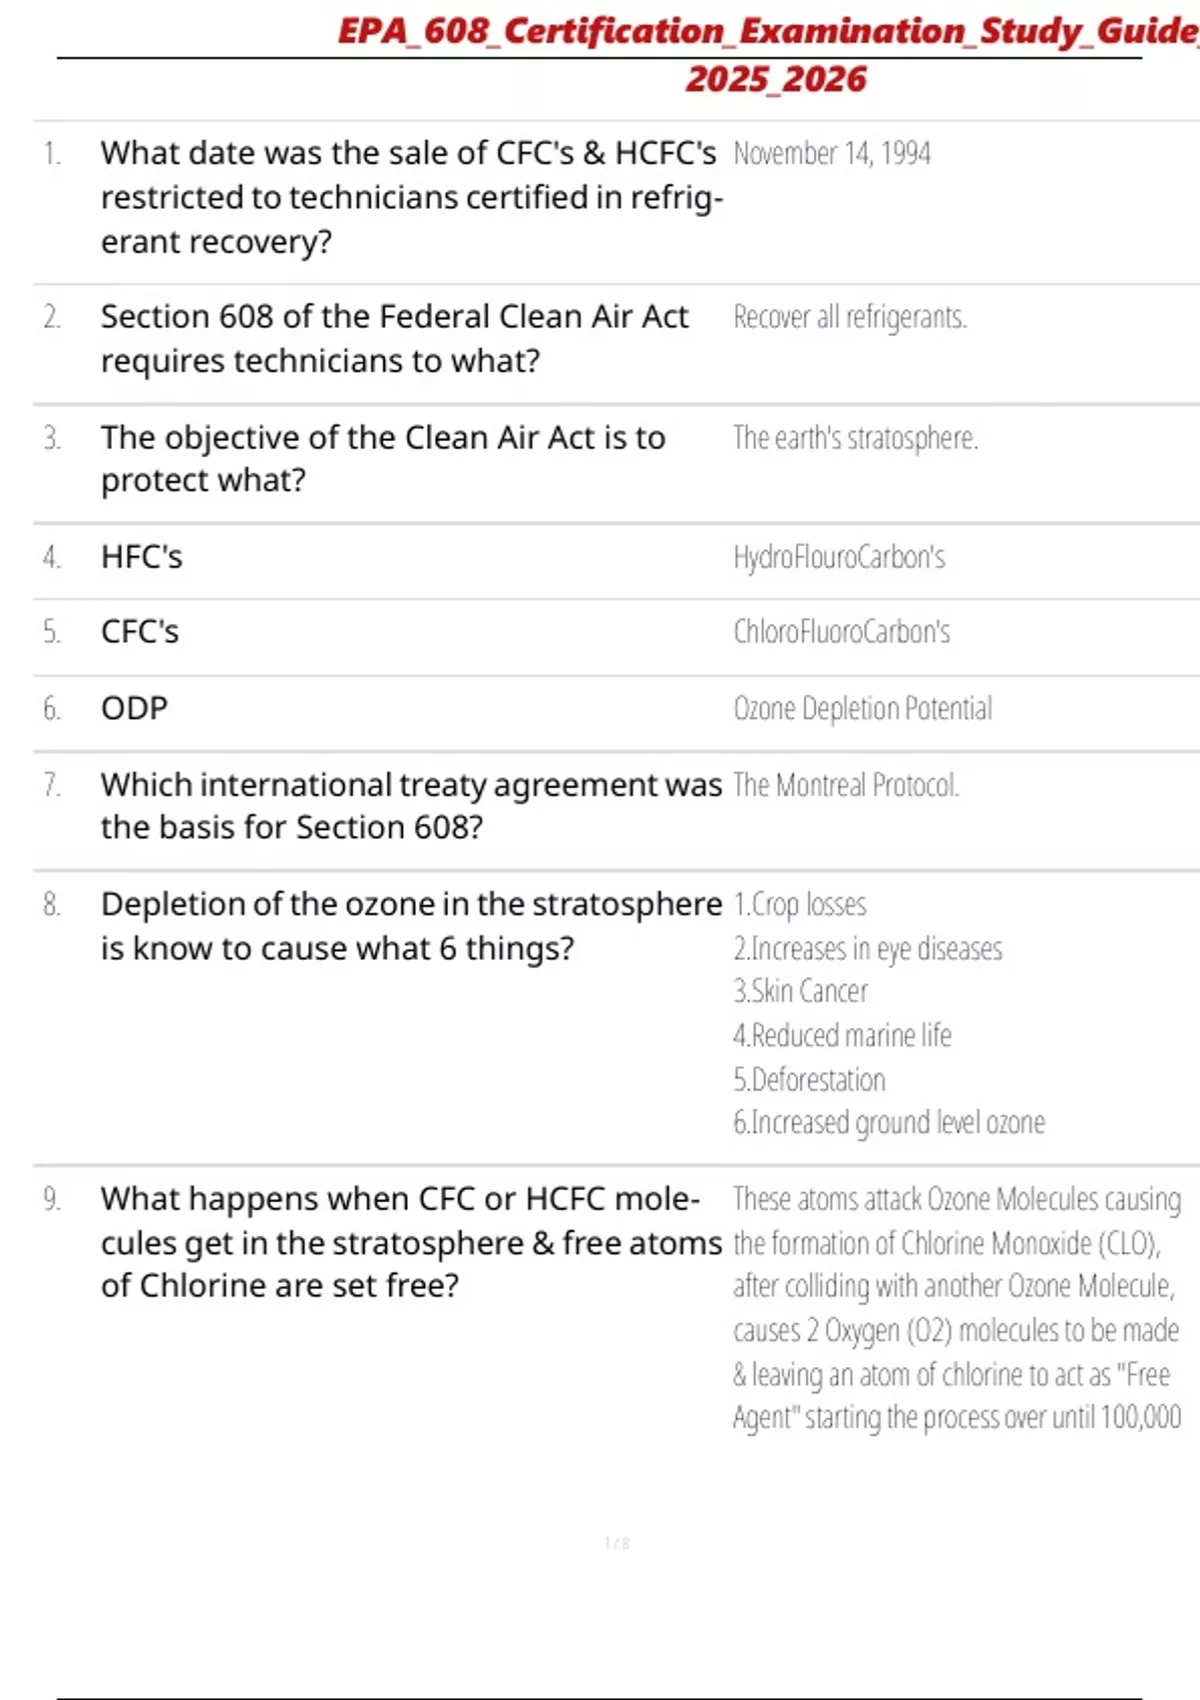Image resolution: width=1200 pixels, height=1700 pixels.
Task: Select the ChloroFluoroCarbon's definition
Action: point(842,632)
